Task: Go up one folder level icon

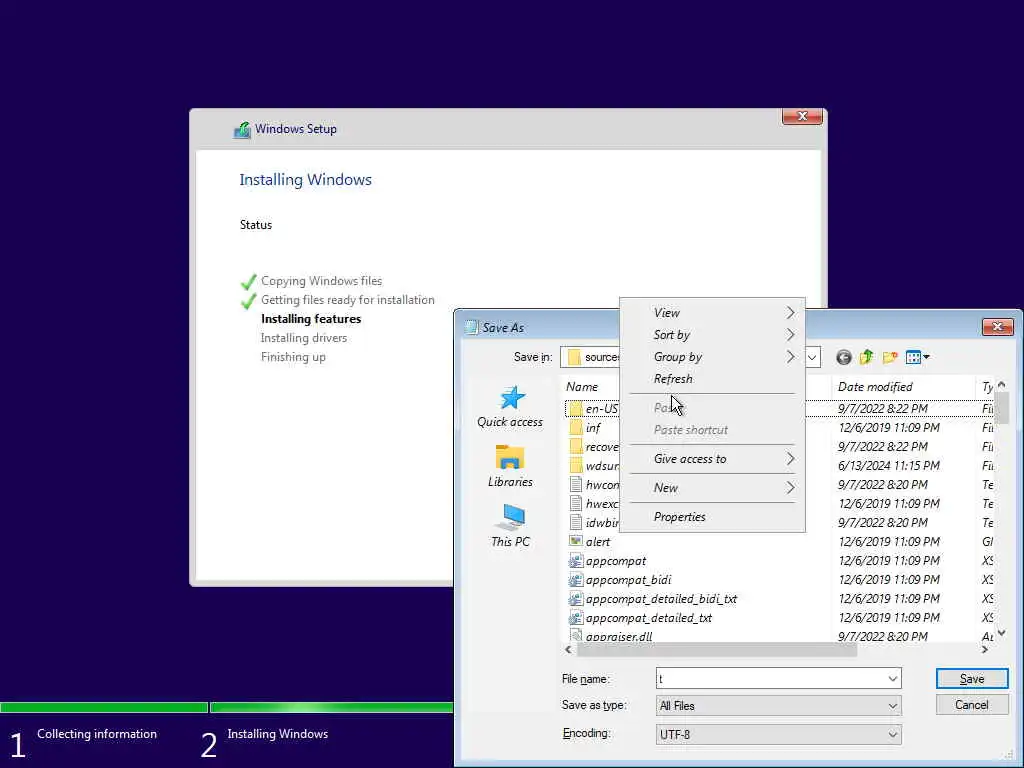Action: pyautogui.click(x=867, y=357)
